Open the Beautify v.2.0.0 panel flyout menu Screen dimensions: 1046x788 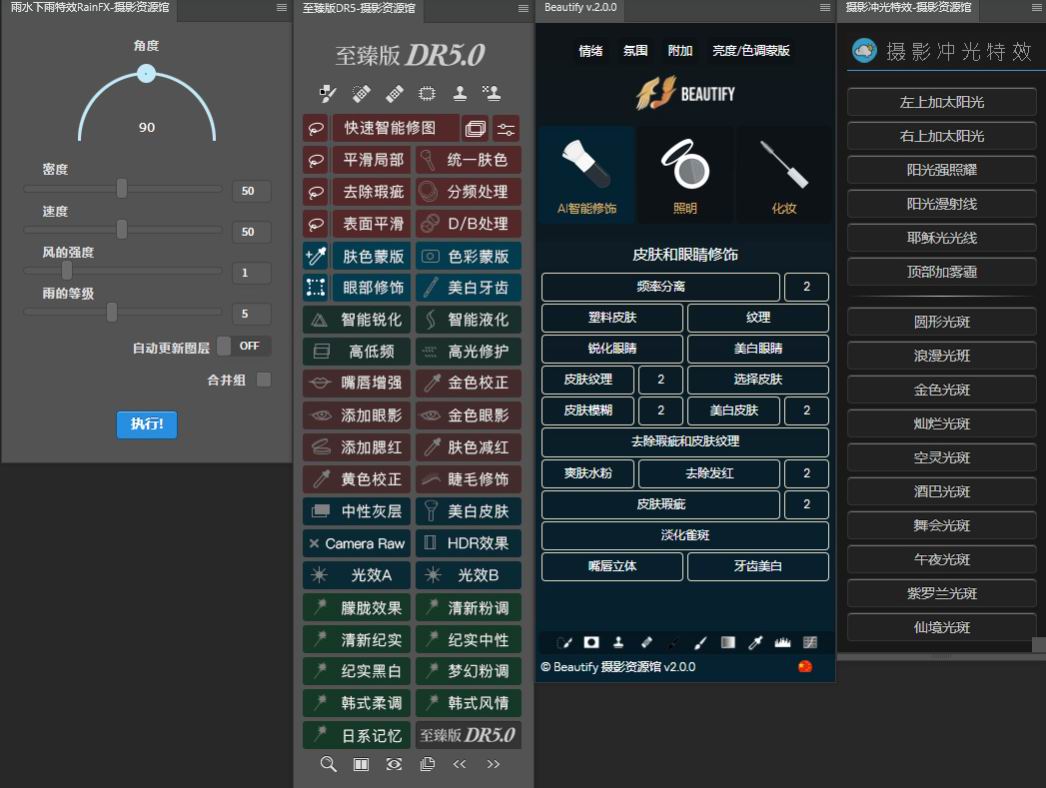pos(825,7)
